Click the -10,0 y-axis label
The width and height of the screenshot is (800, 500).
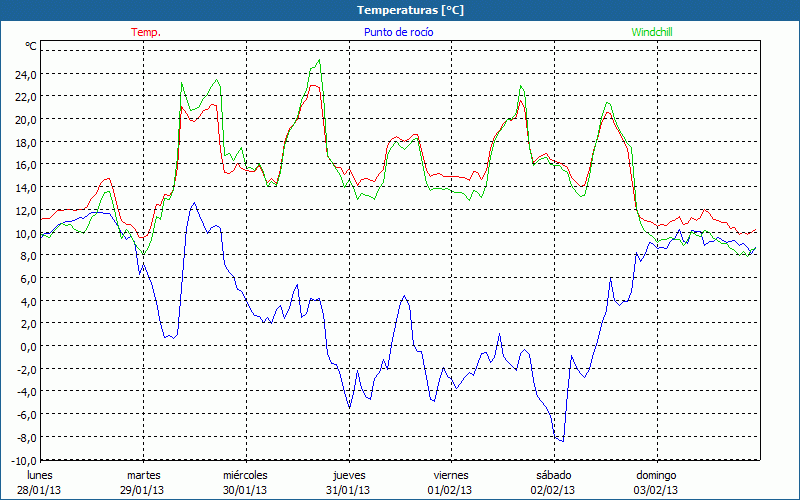click(21, 461)
